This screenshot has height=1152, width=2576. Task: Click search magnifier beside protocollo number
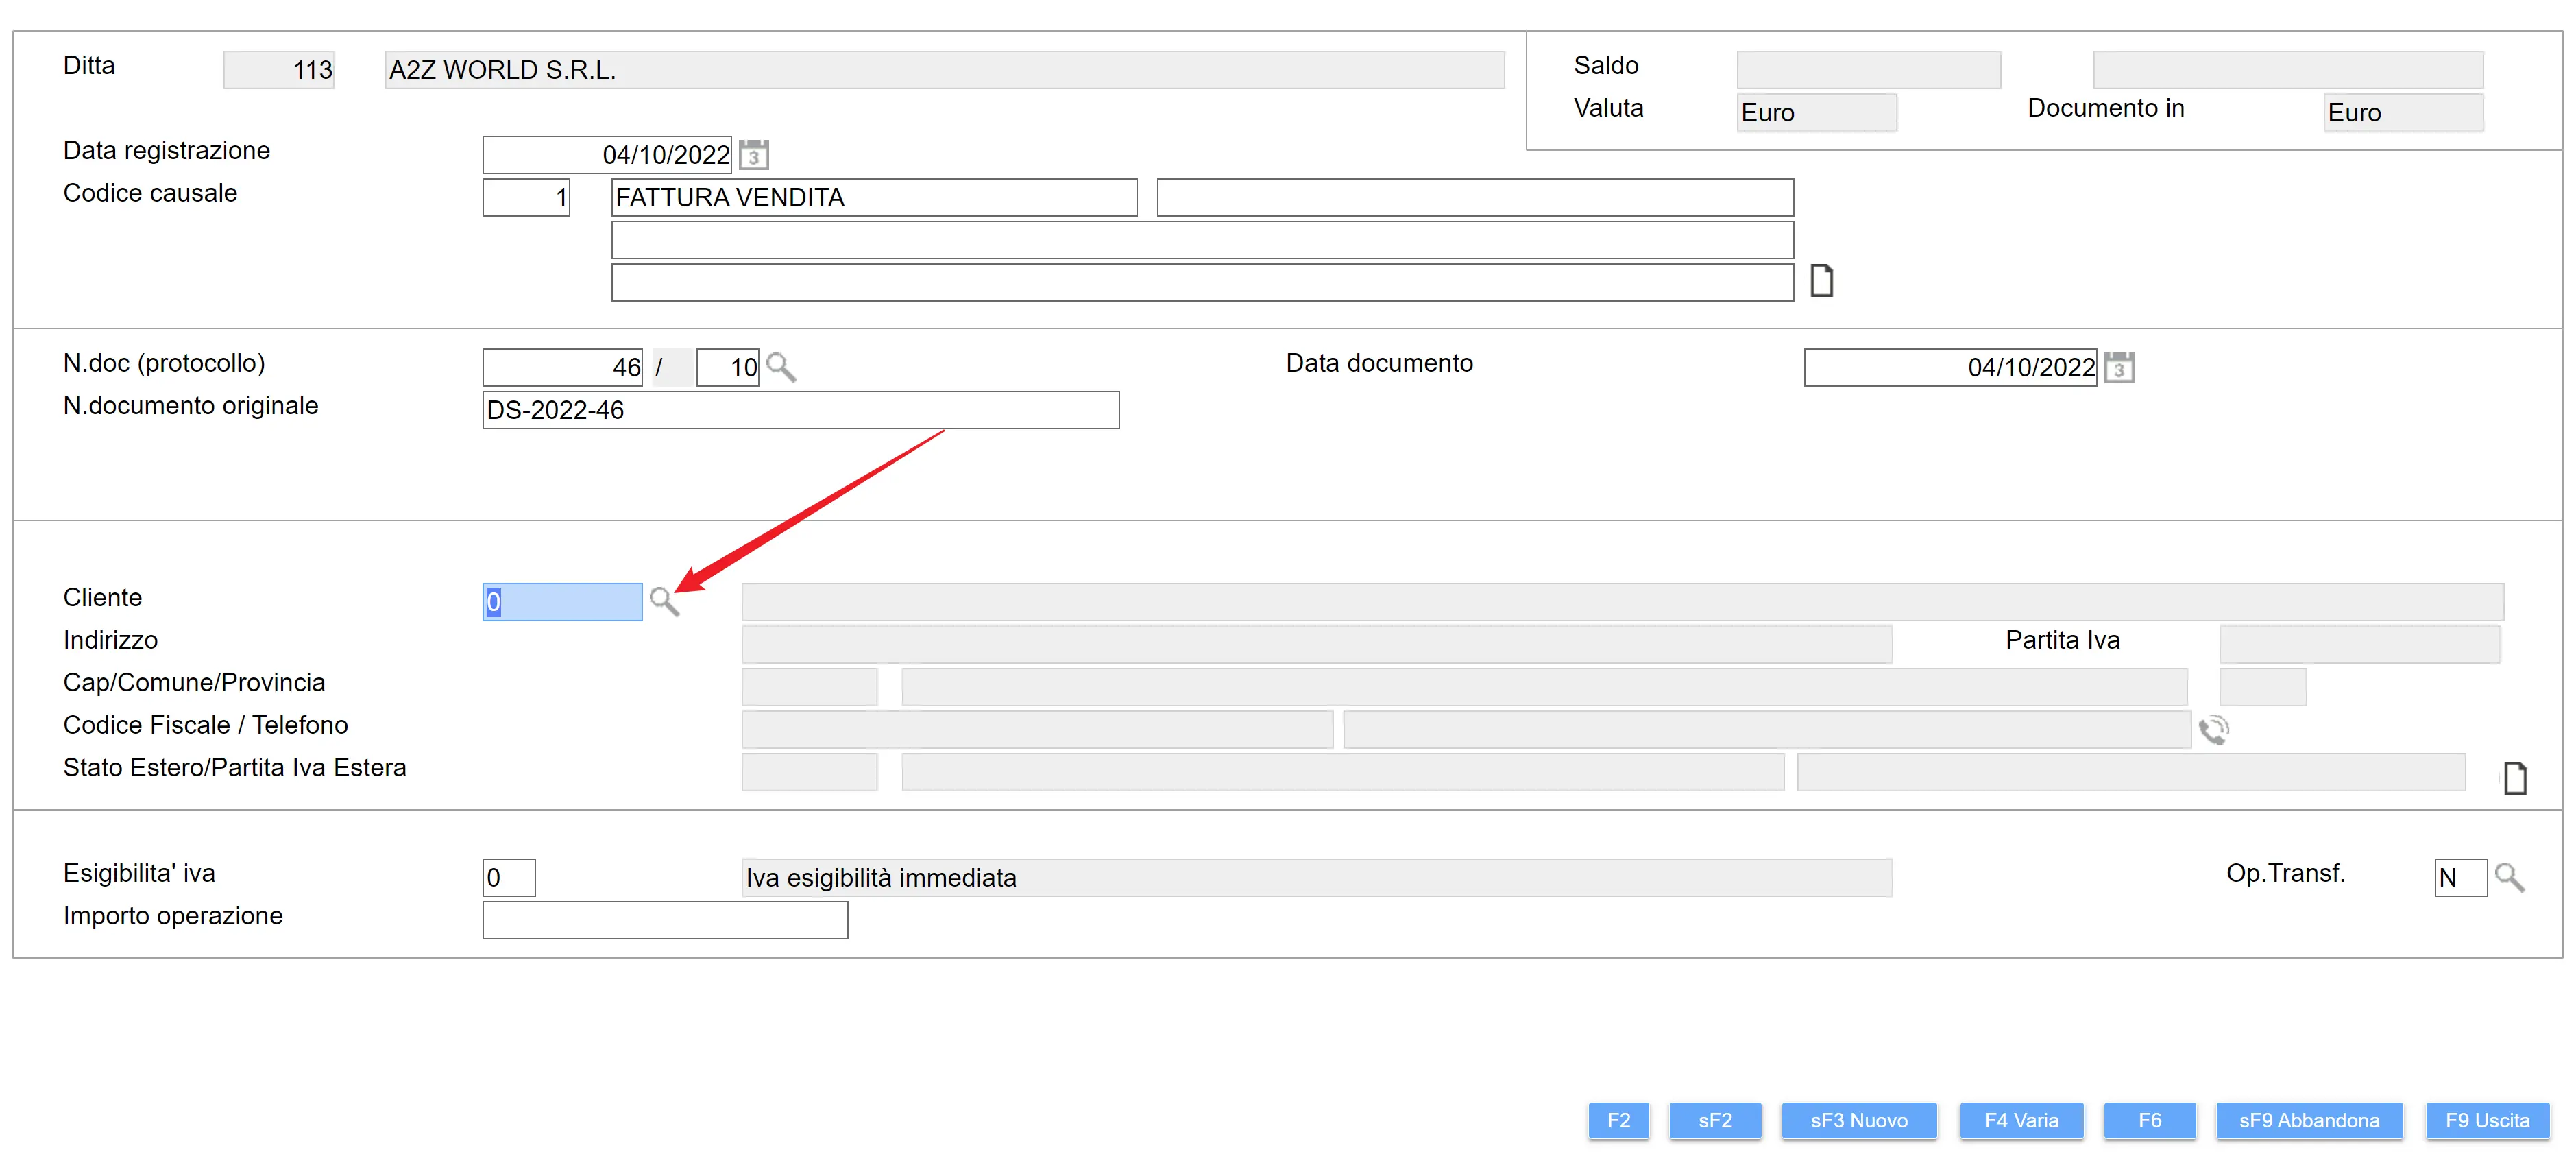tap(780, 367)
